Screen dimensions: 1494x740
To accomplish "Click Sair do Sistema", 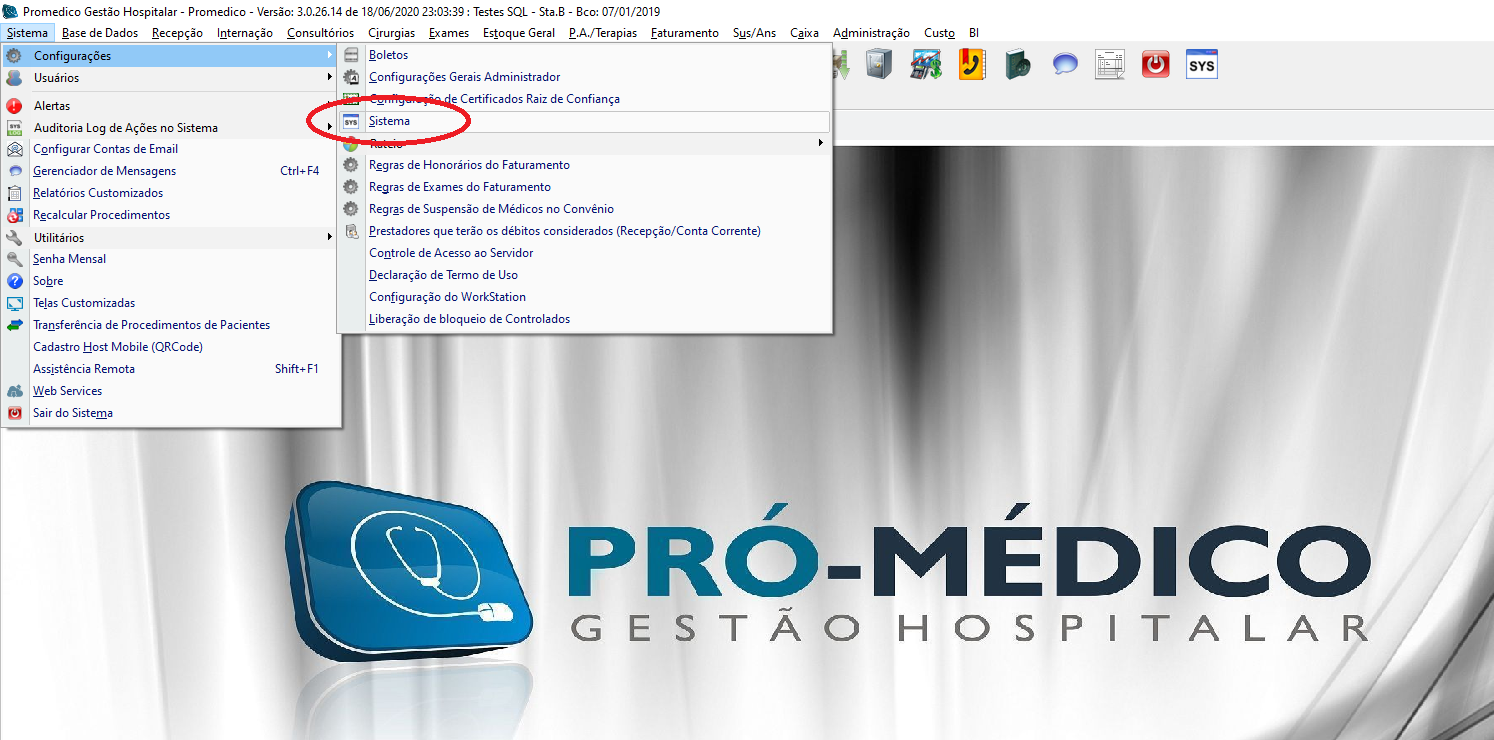I will [x=170, y=413].
